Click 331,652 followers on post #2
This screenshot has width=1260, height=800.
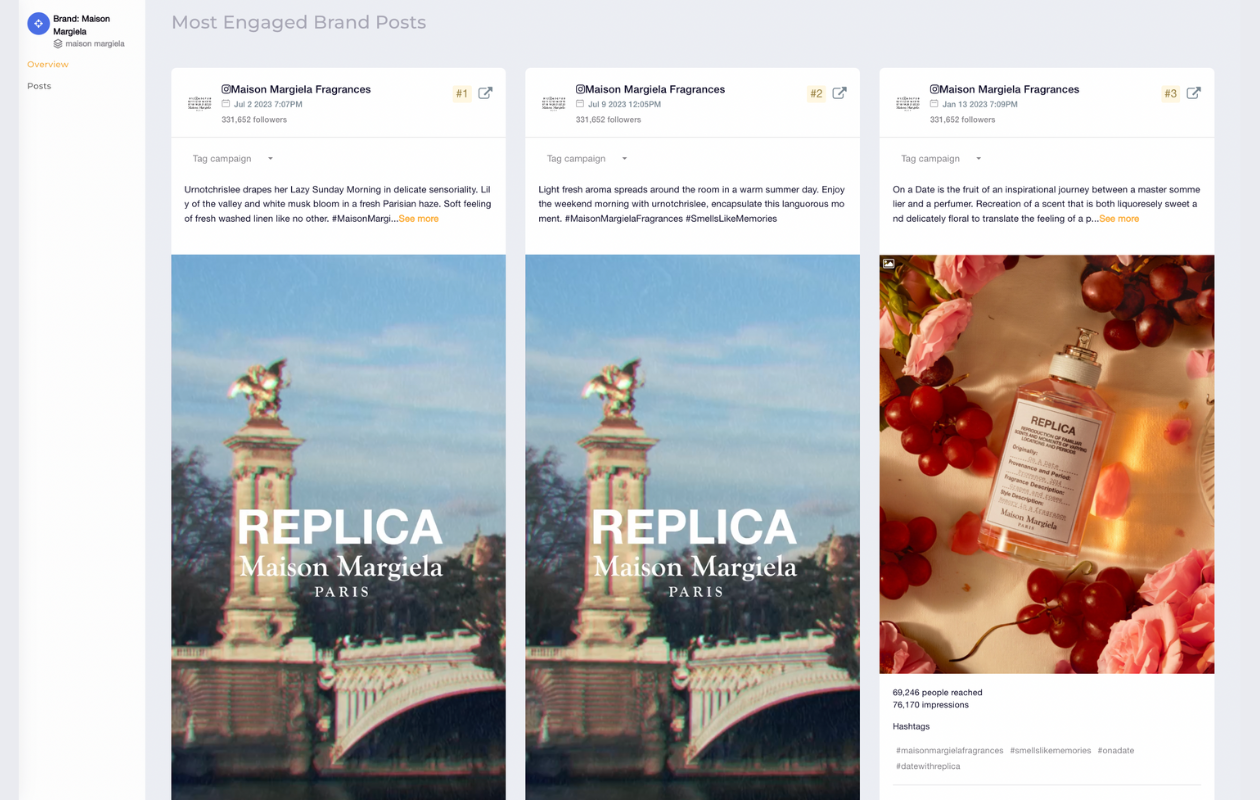pos(608,120)
